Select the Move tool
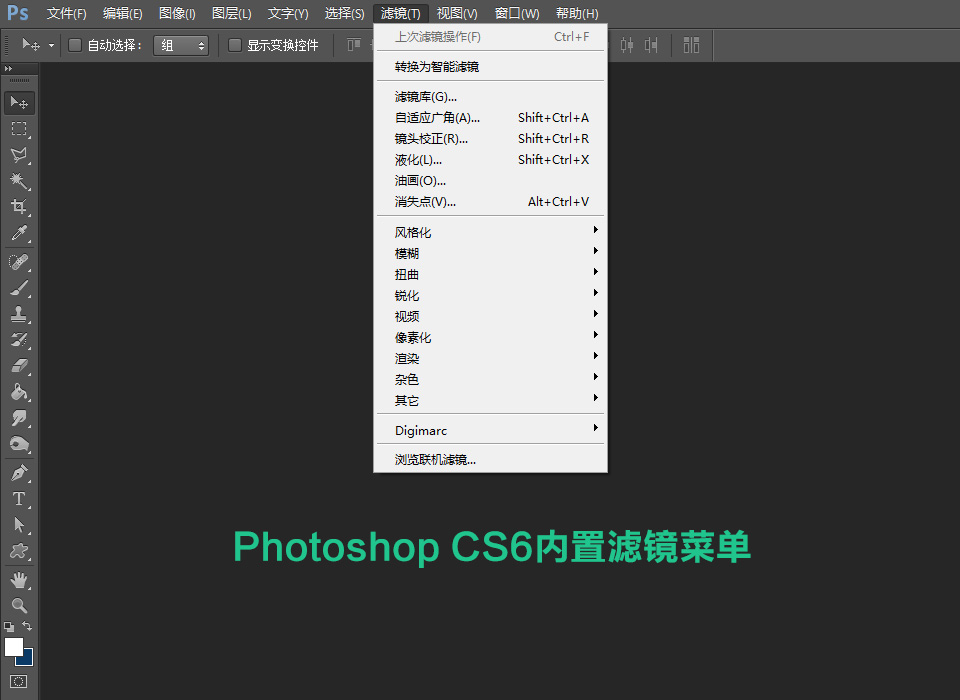The width and height of the screenshot is (960, 700). click(21, 102)
